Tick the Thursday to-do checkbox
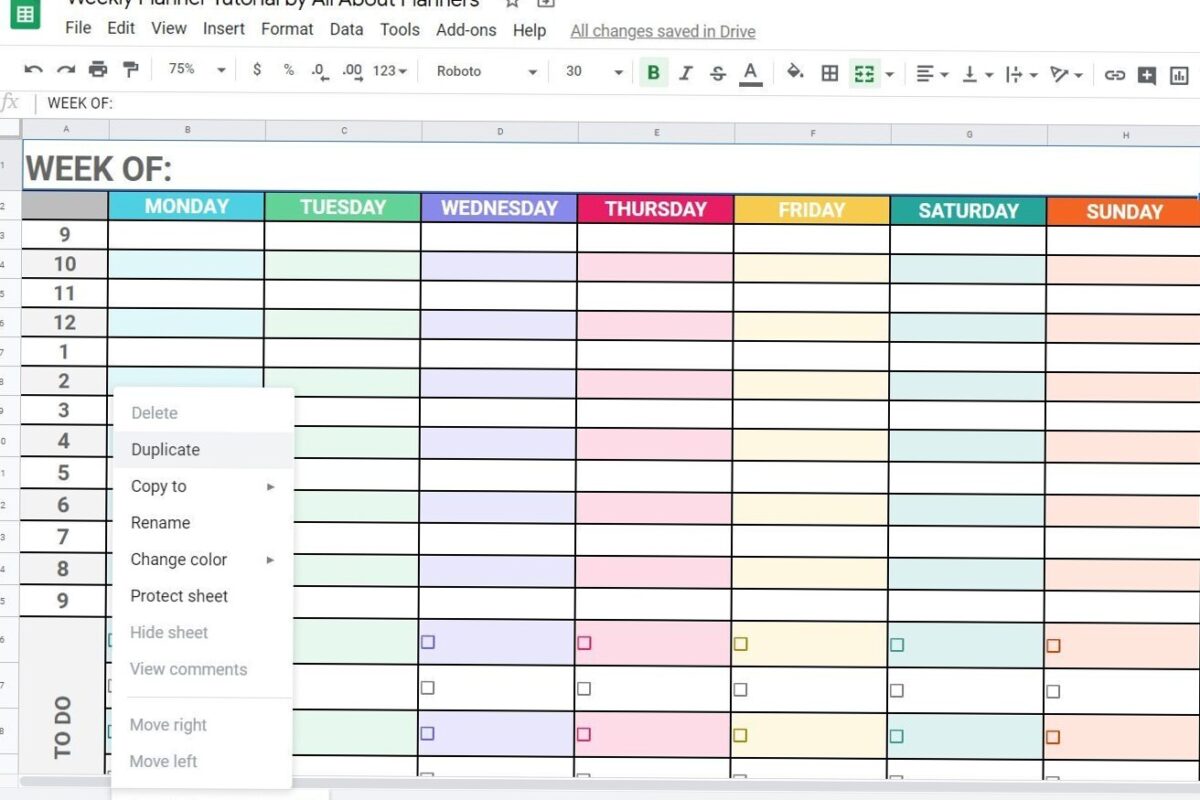Screen dimensions: 1200x800 tap(584, 645)
